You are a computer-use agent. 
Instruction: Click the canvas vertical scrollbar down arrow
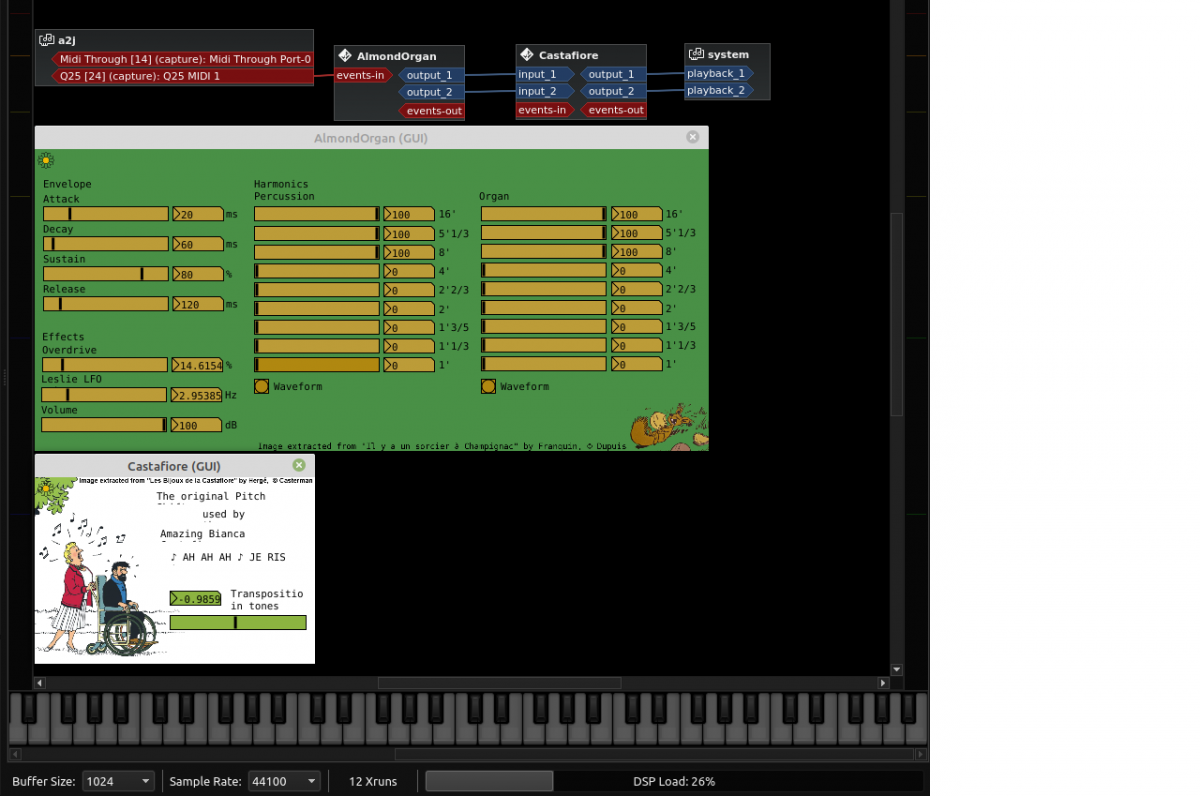click(x=896, y=670)
